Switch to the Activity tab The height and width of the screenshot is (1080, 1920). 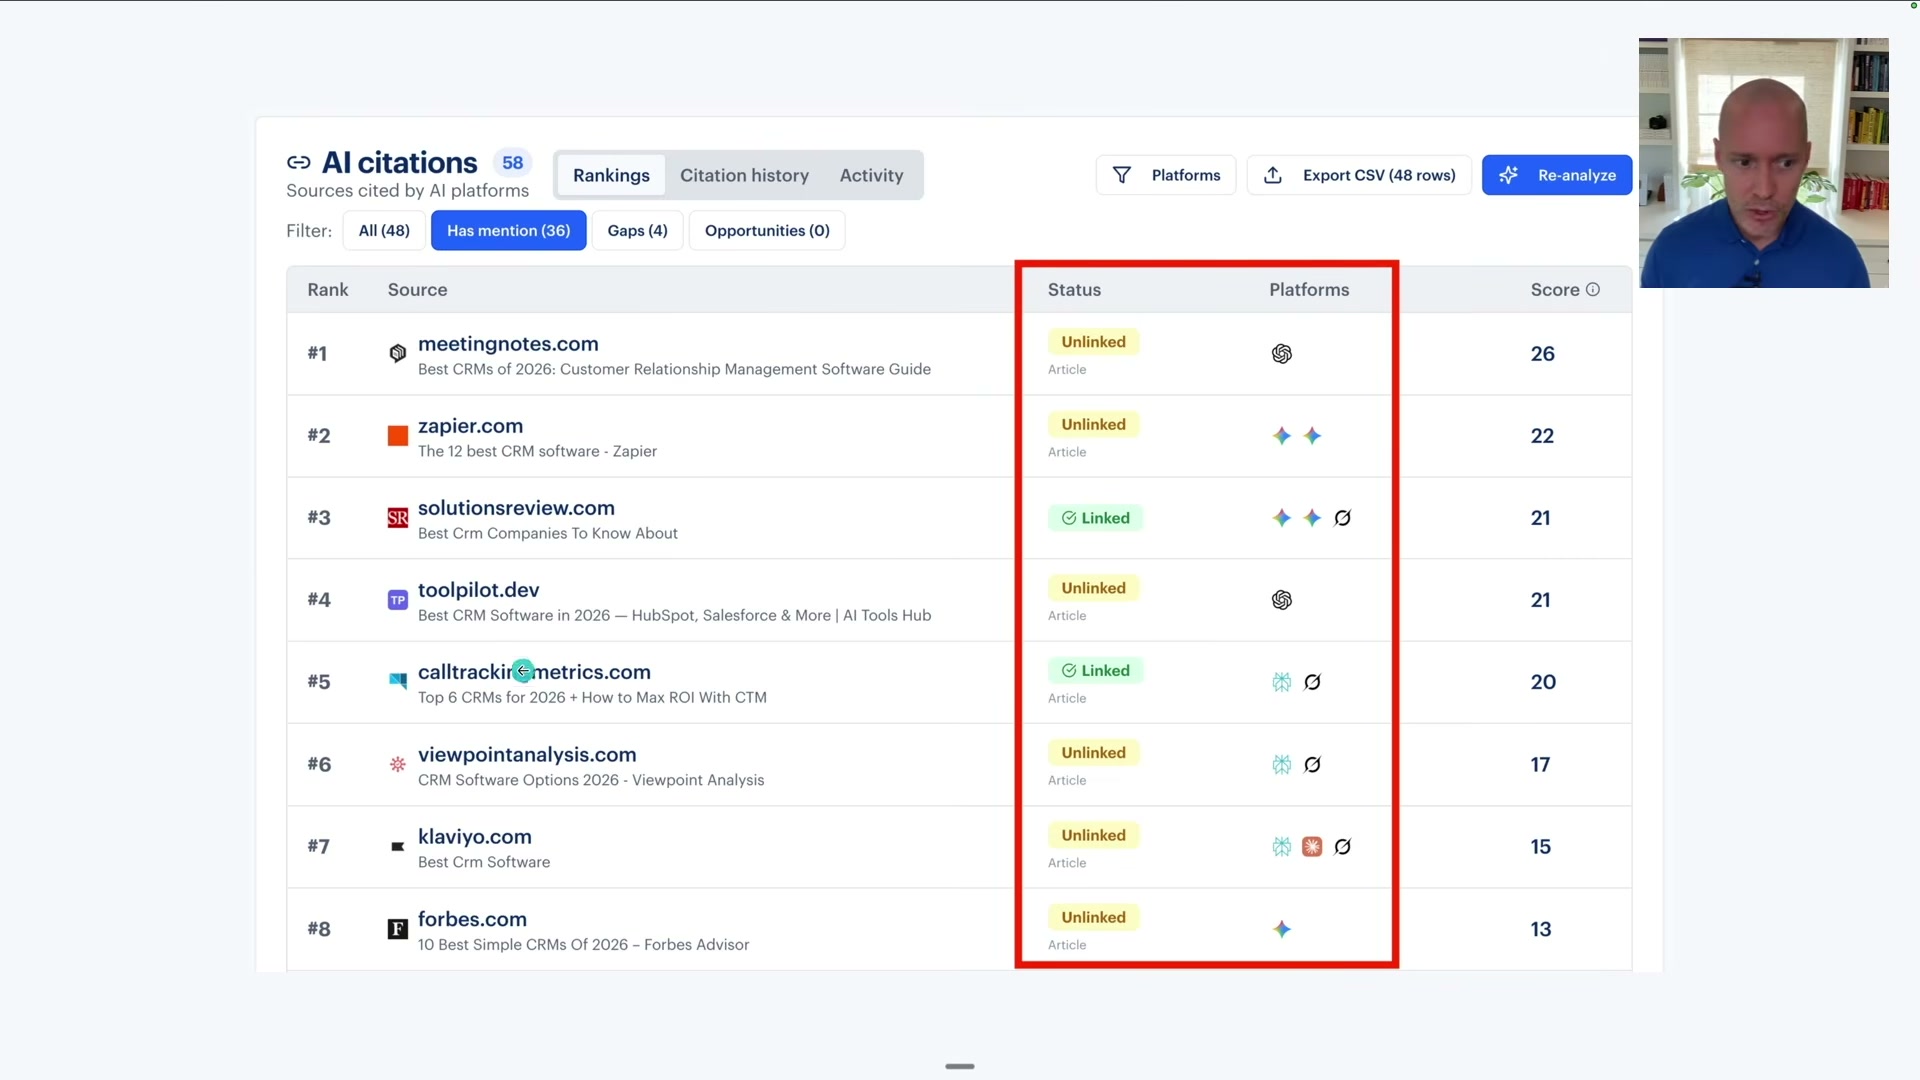(x=871, y=175)
